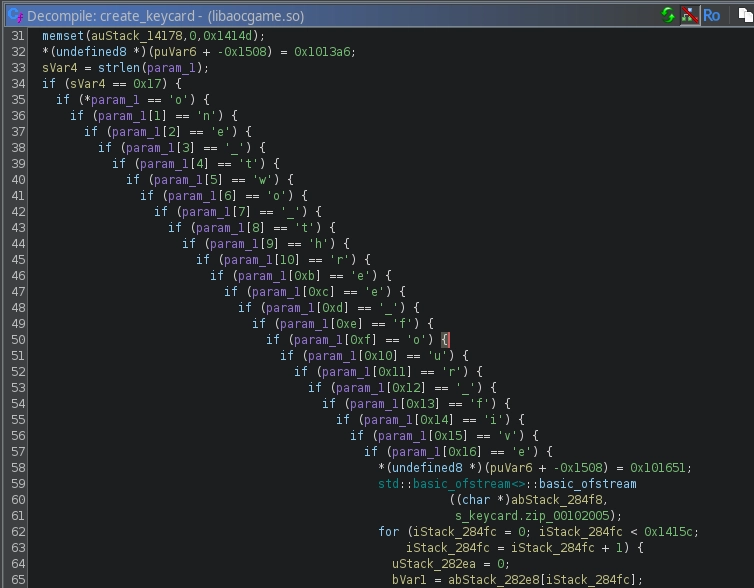Click the green Re-decompile refresh icon
The width and height of the screenshot is (754, 588).
click(x=668, y=15)
